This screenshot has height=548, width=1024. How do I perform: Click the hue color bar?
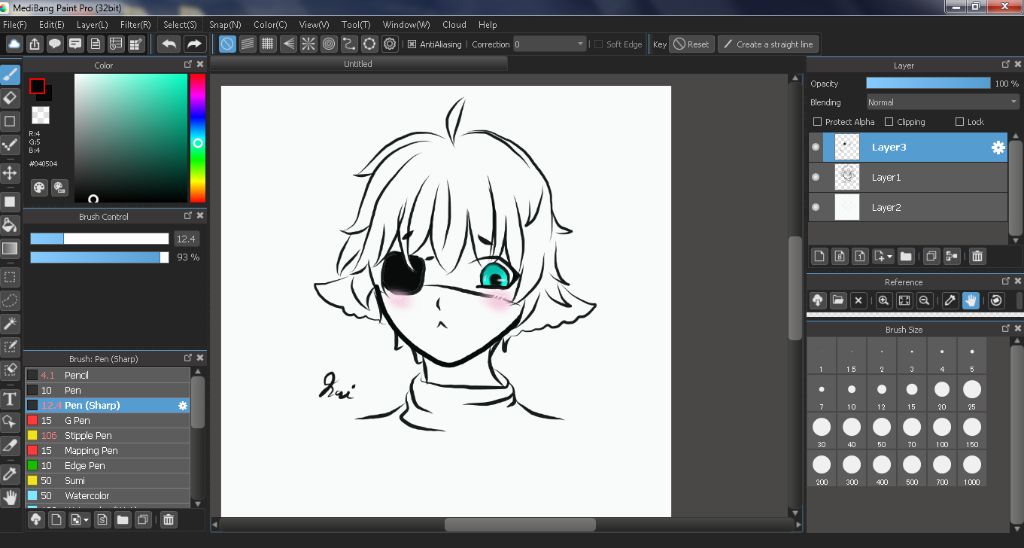coord(197,138)
